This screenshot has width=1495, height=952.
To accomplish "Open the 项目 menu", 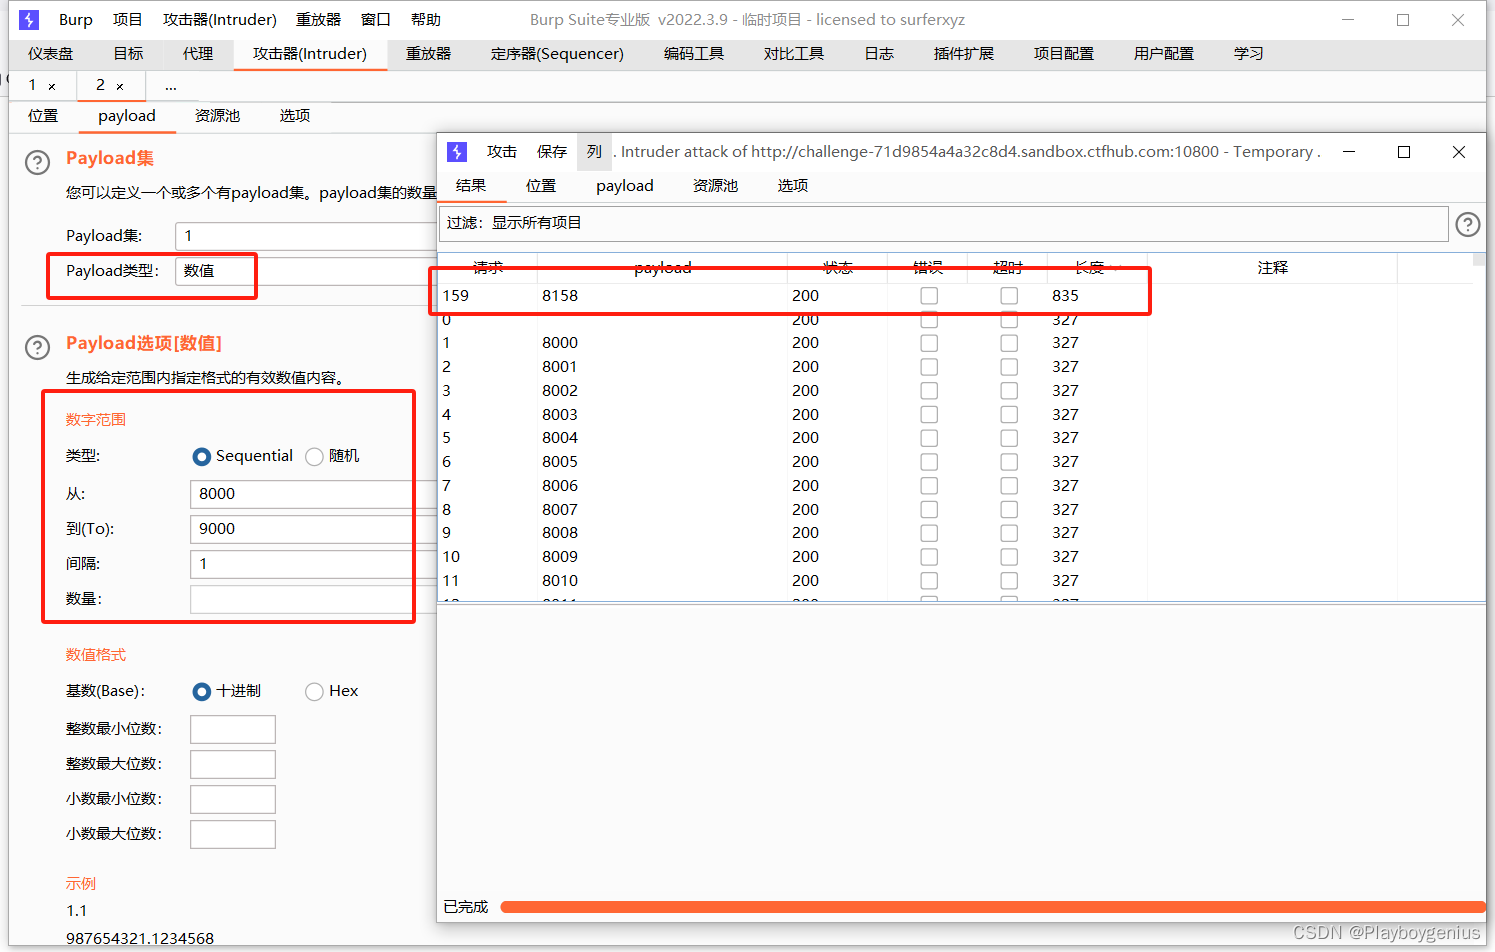I will [x=127, y=20].
